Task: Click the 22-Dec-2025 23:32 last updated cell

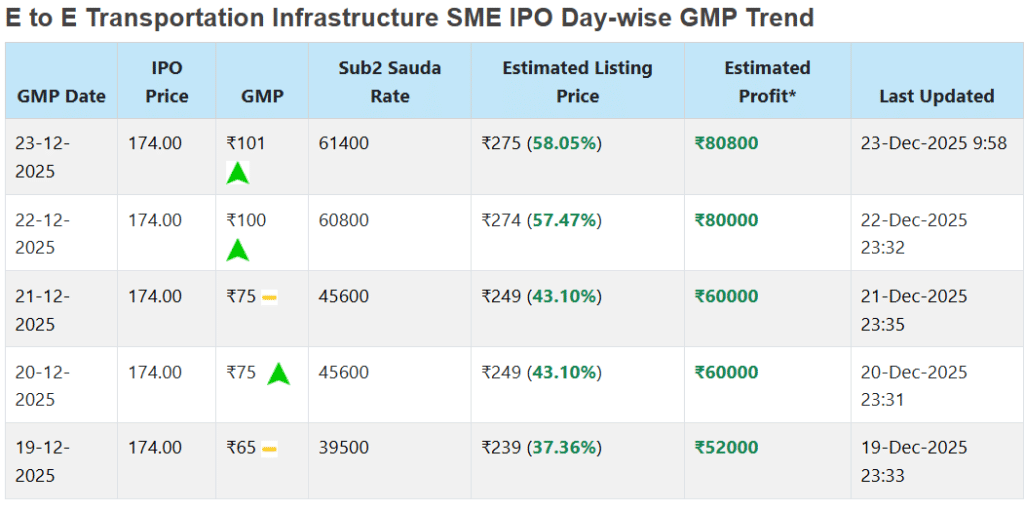Action: 913,233
